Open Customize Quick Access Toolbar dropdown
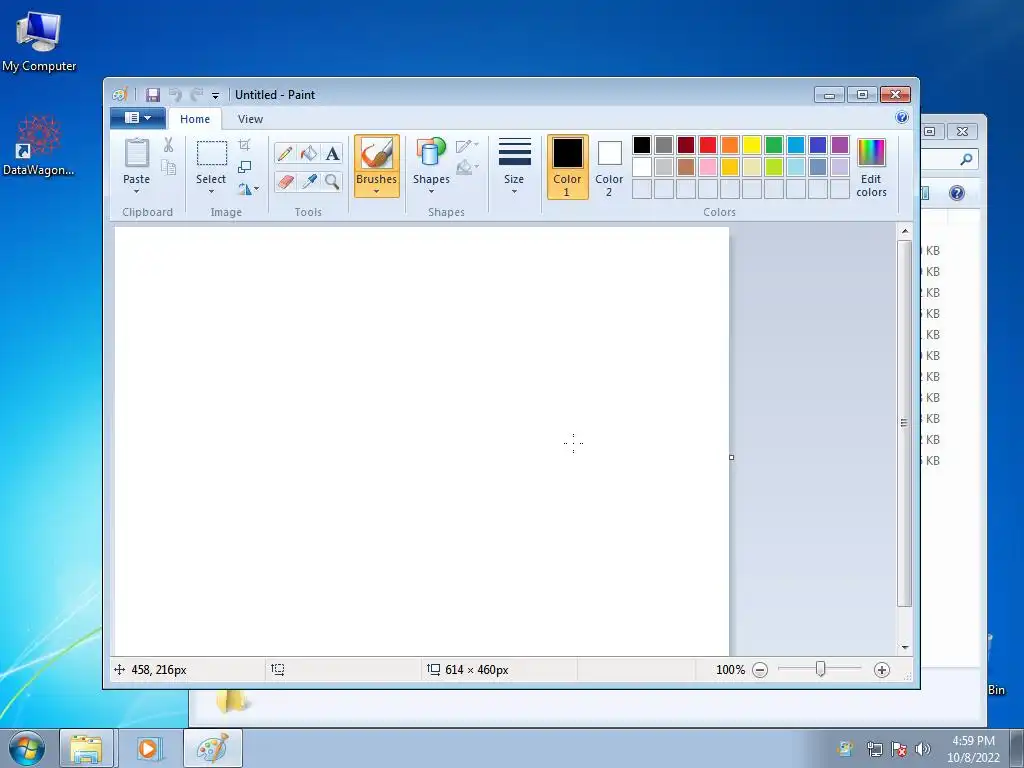1024x768 pixels. (216, 96)
